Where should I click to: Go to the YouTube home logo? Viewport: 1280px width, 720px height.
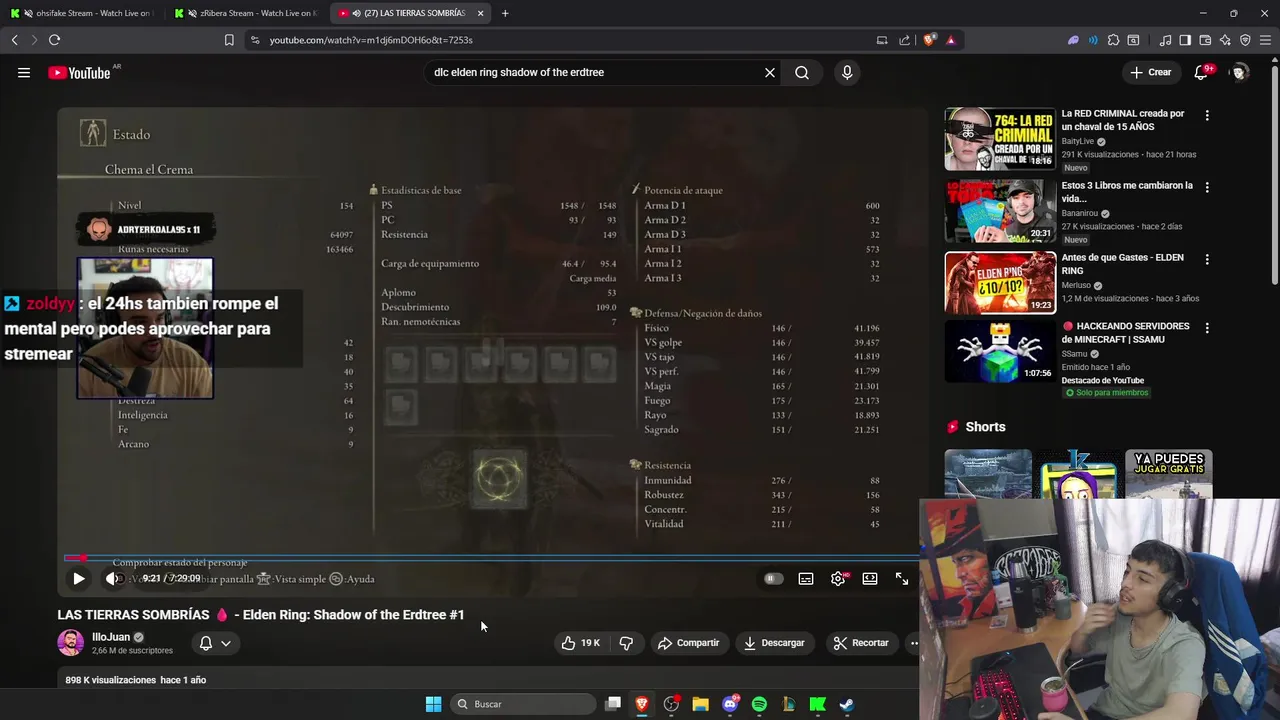pyautogui.click(x=79, y=72)
